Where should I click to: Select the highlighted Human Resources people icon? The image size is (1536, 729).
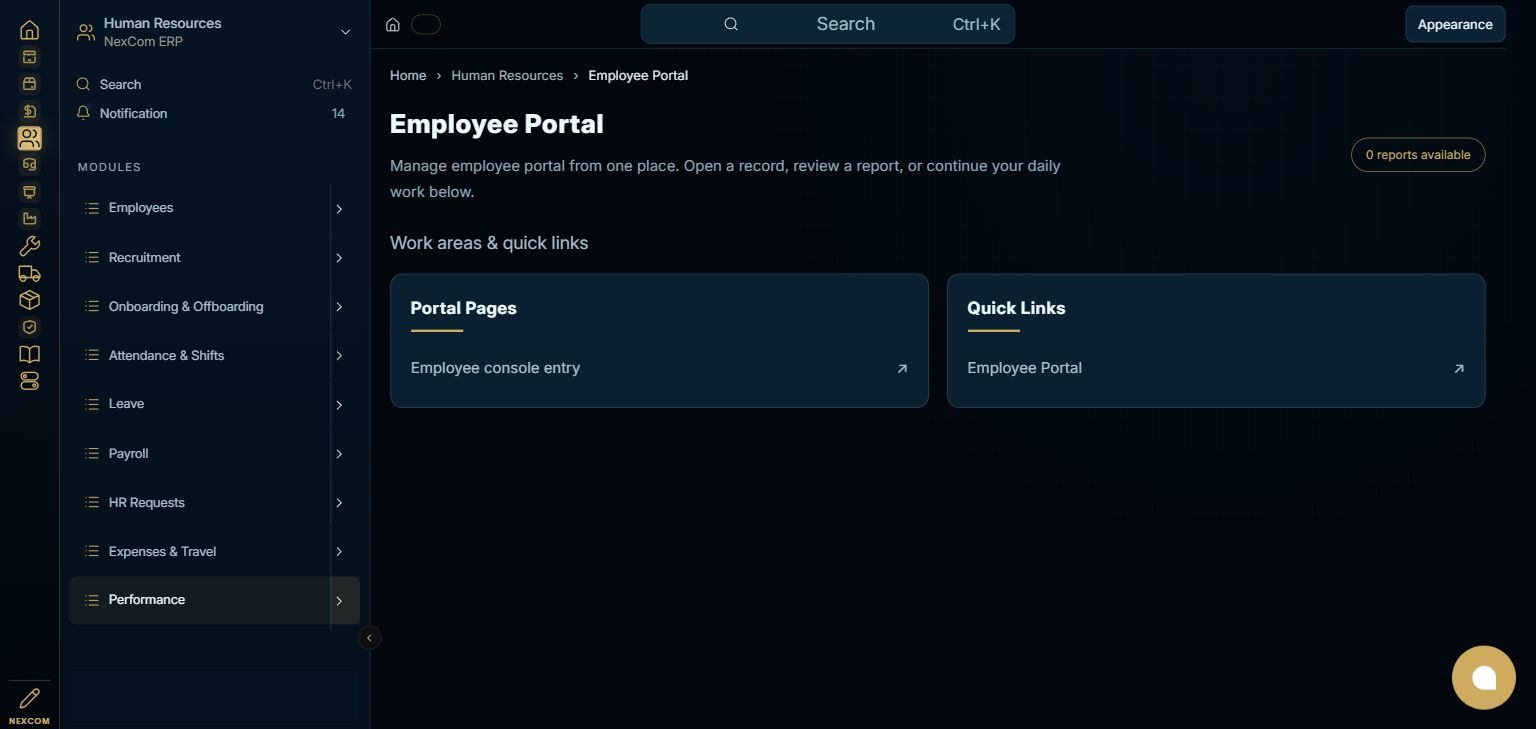pos(29,138)
